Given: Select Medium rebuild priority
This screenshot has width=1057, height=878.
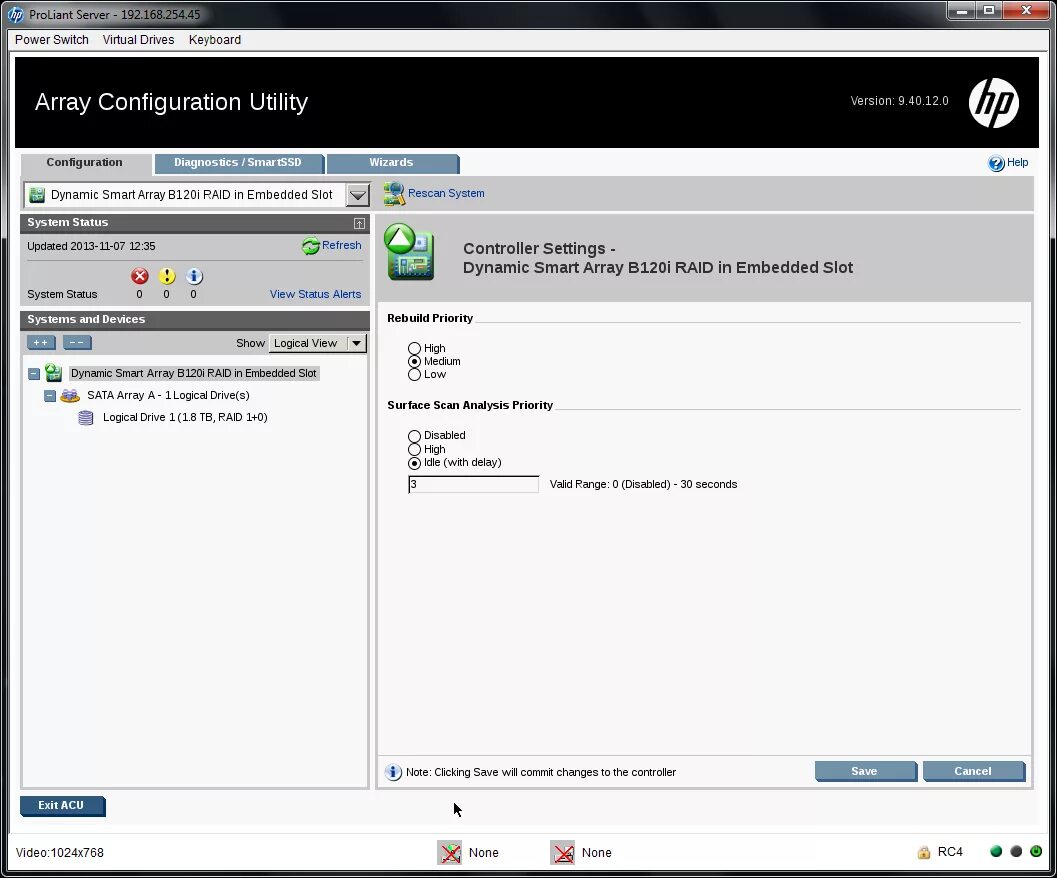Looking at the screenshot, I should (x=415, y=361).
